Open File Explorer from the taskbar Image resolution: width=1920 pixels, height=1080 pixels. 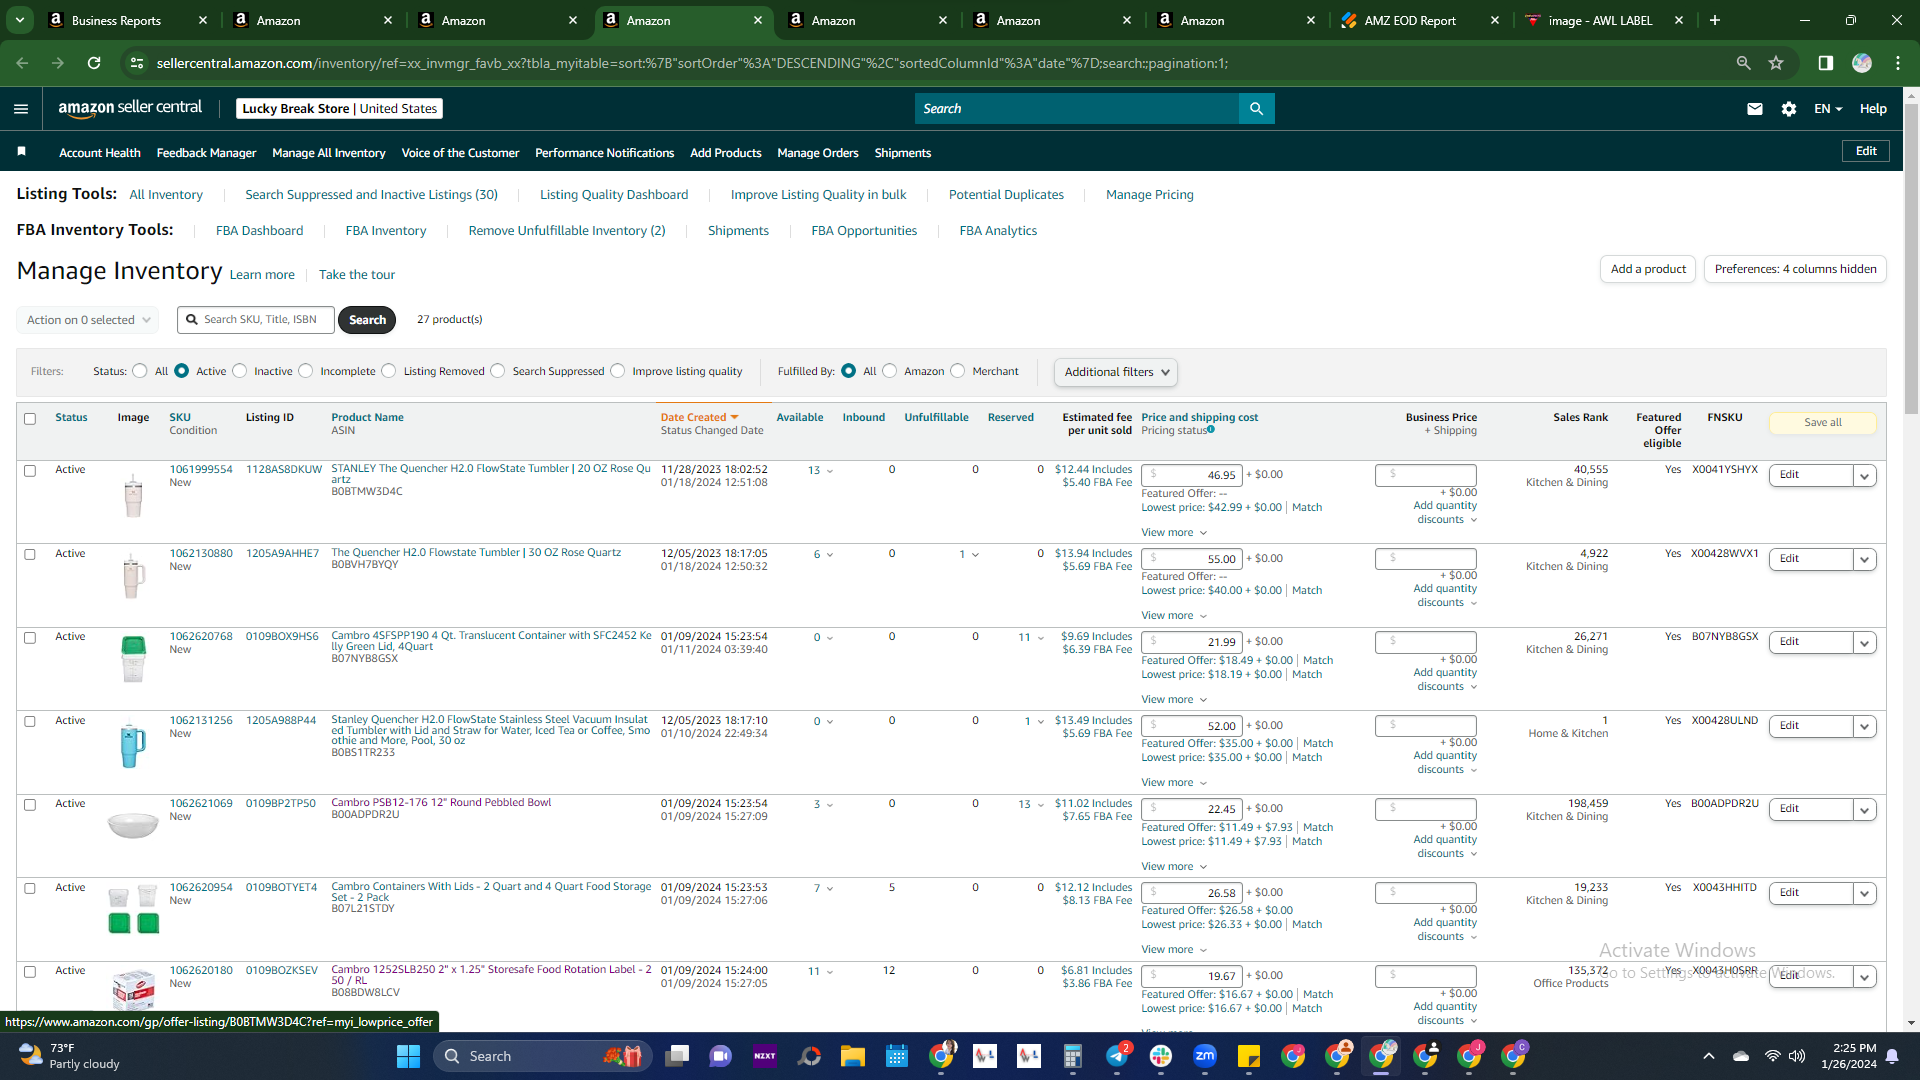[x=852, y=1056]
